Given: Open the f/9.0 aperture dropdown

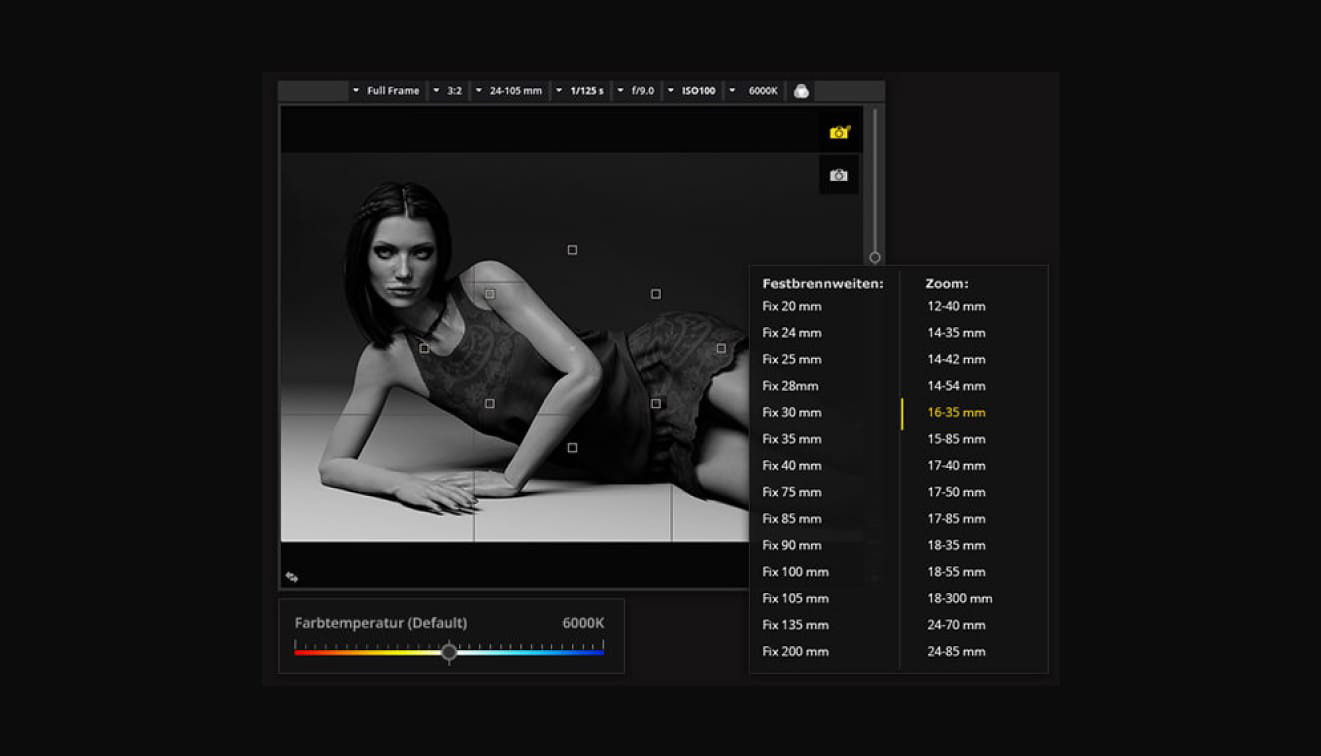Looking at the screenshot, I should 635,91.
